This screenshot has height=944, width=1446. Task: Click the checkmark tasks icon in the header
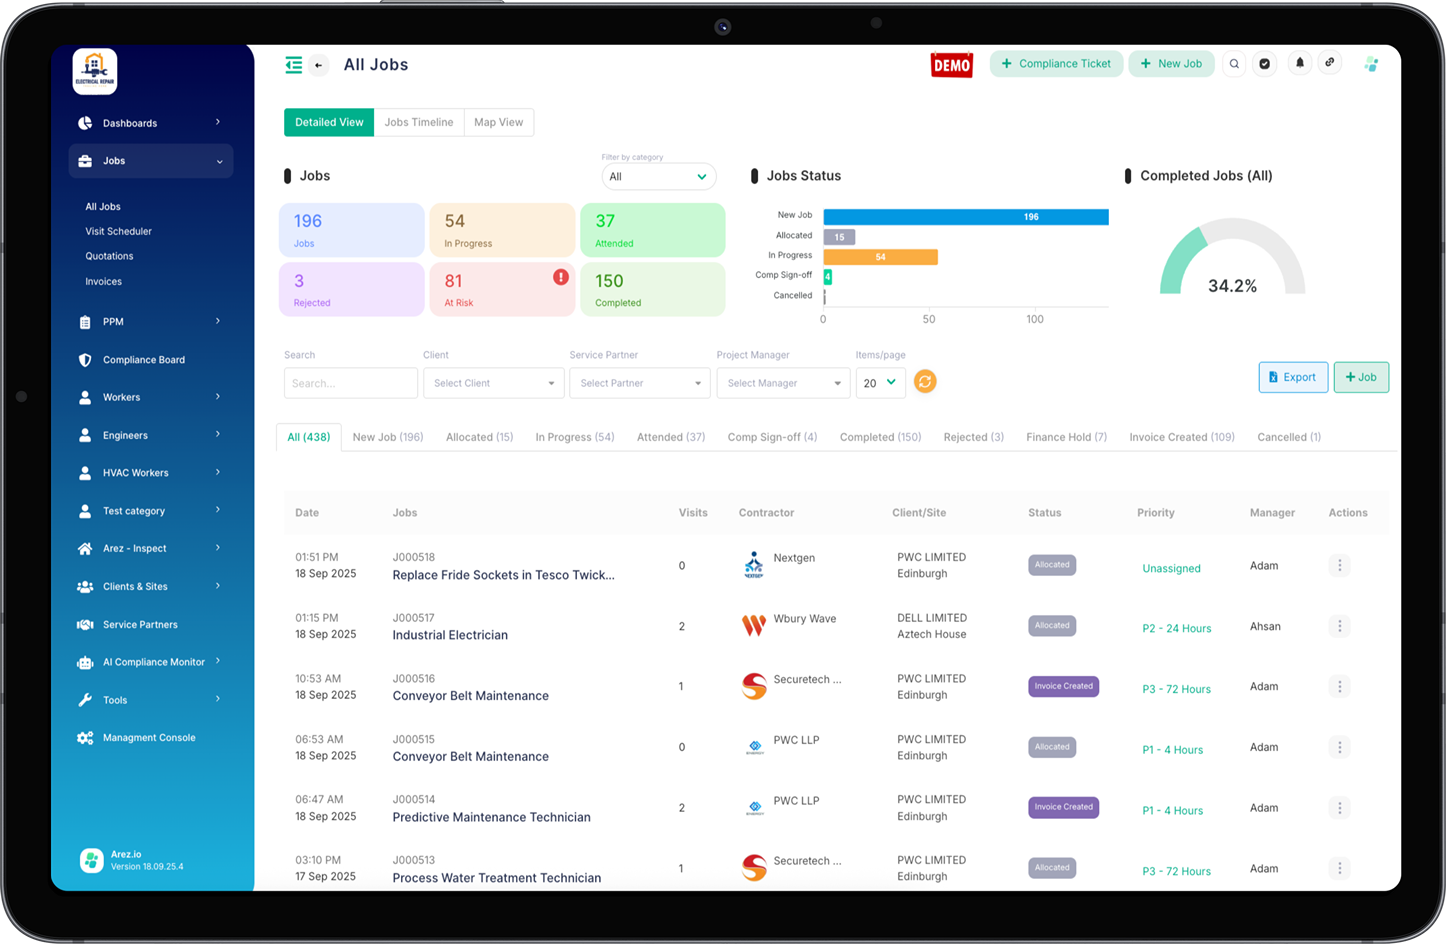tap(1265, 63)
